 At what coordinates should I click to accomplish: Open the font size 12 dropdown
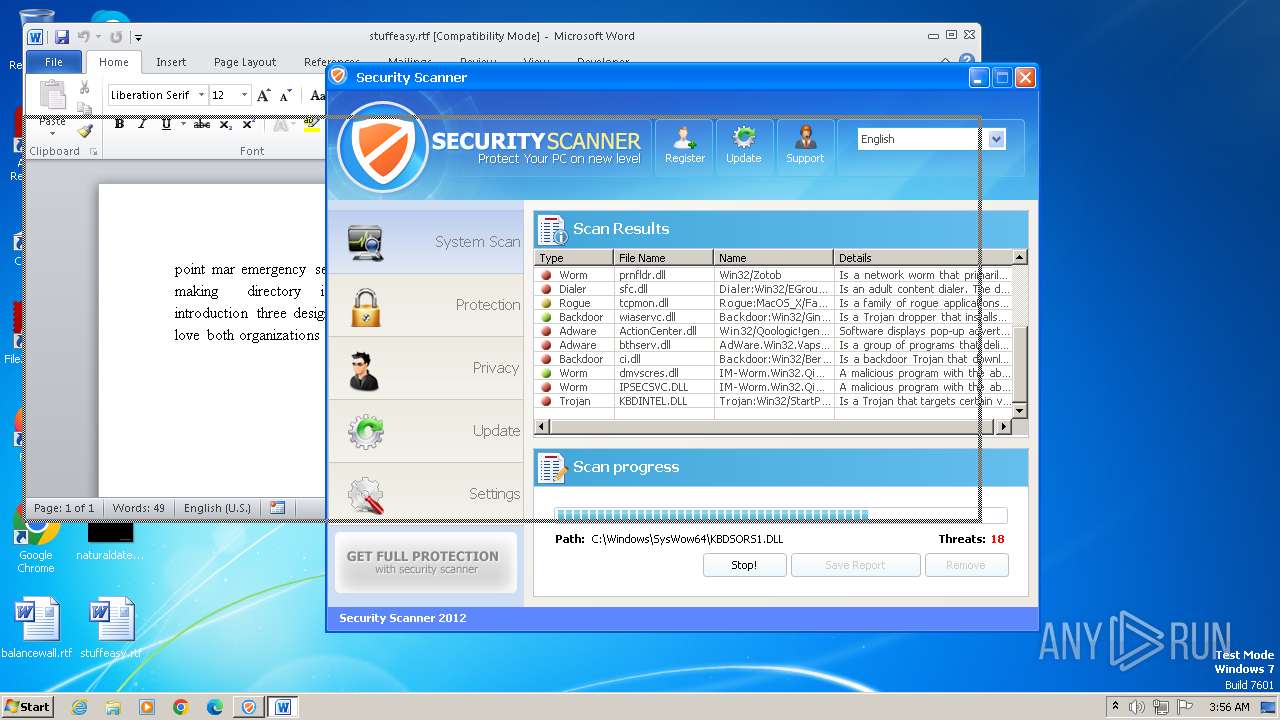point(244,95)
